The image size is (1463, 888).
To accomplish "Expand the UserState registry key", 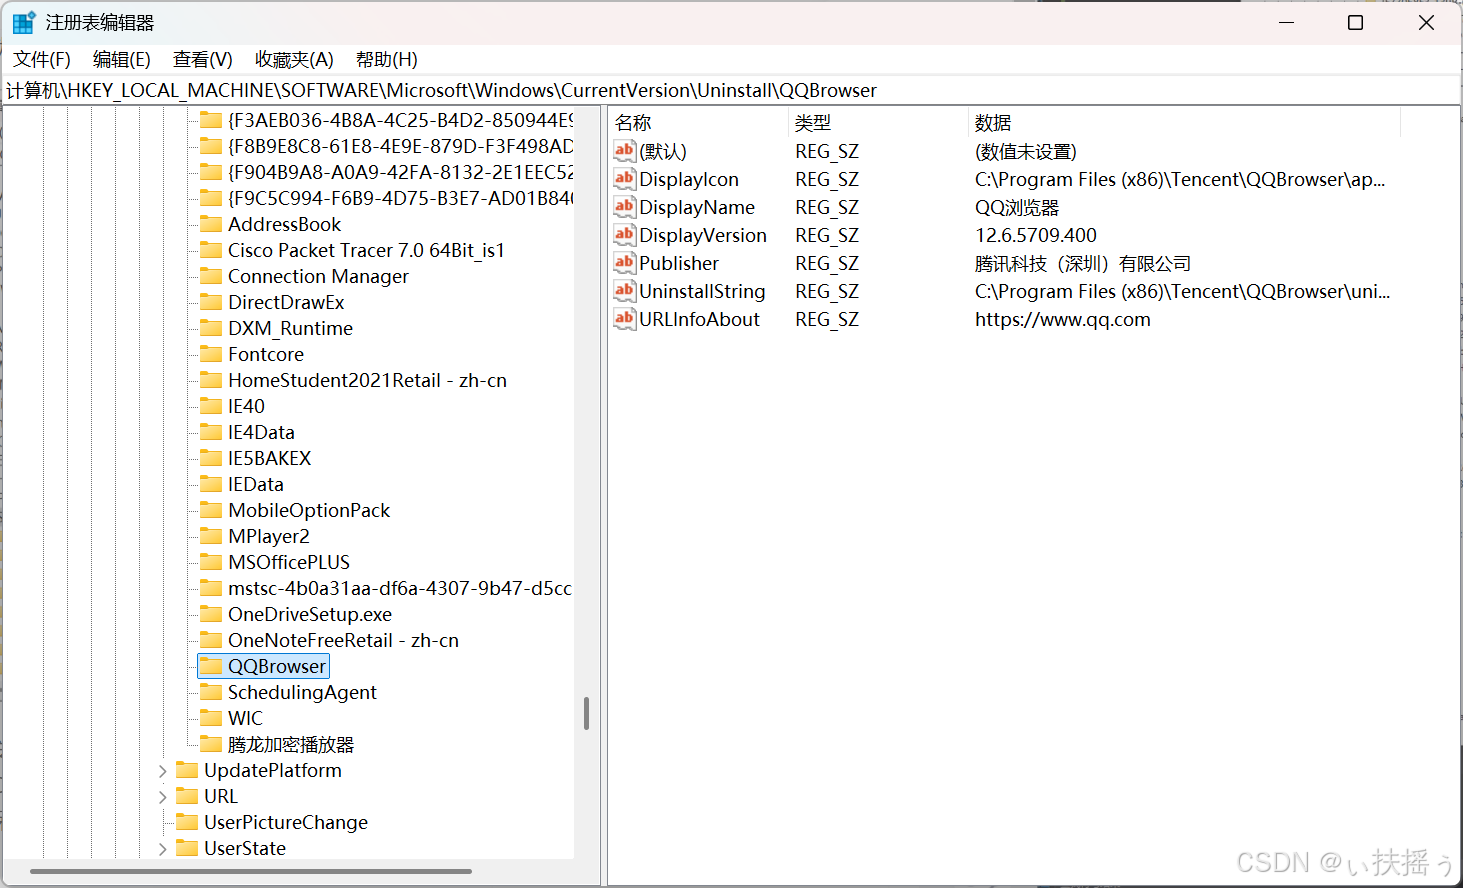I will pos(163,849).
